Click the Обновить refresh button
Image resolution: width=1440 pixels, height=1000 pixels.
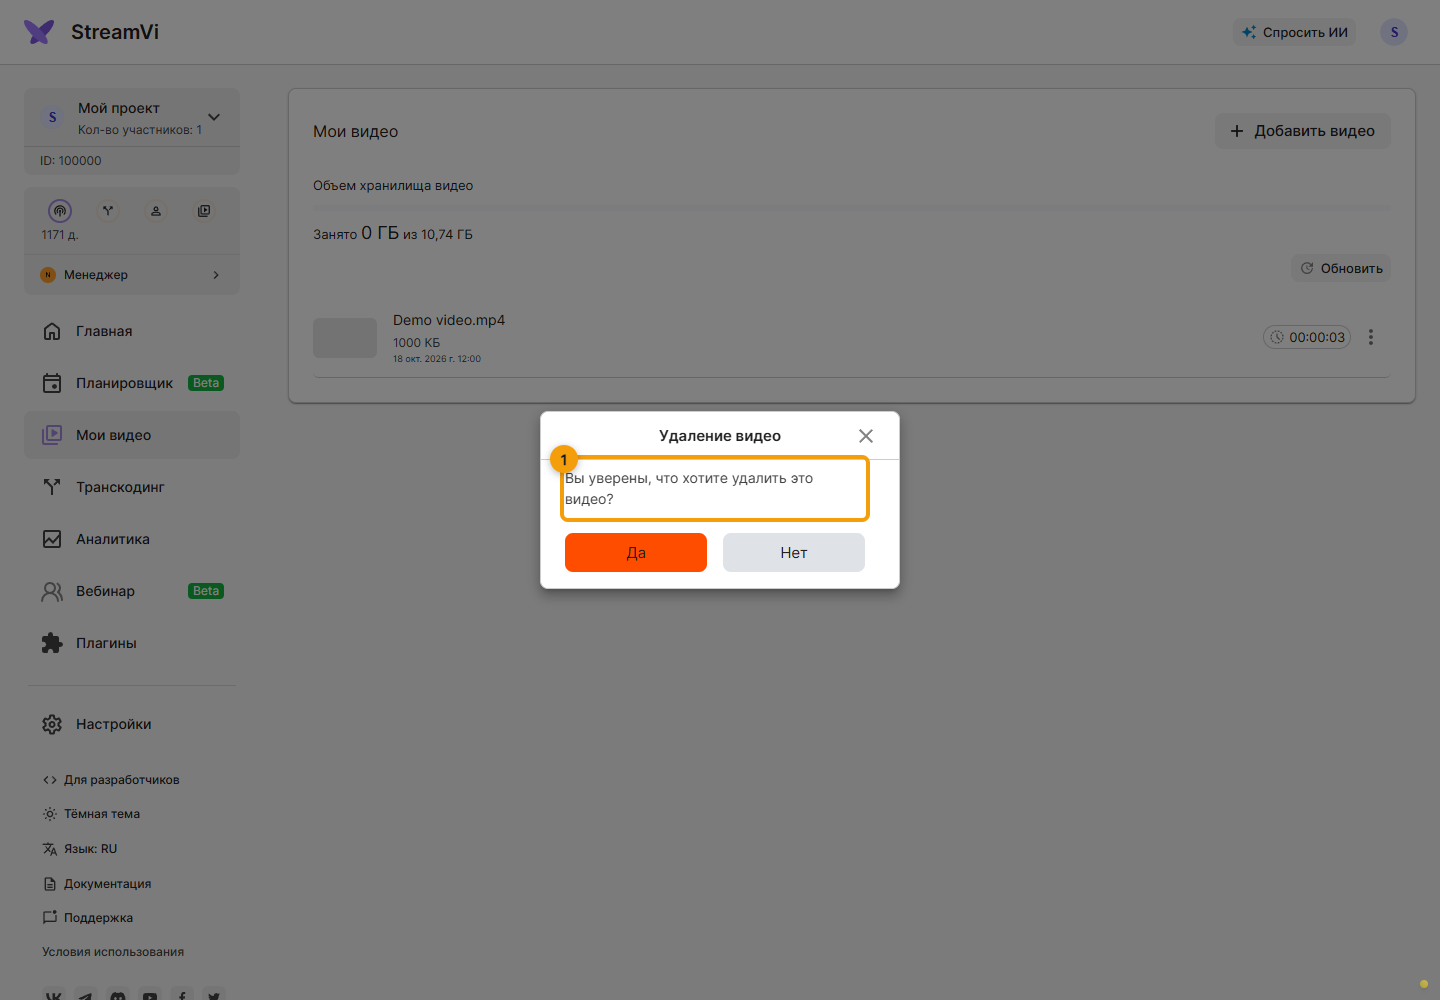click(1341, 268)
